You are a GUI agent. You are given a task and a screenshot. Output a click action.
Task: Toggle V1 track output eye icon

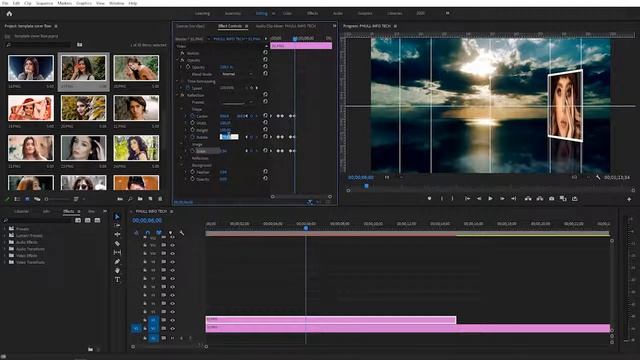pyautogui.click(x=172, y=329)
